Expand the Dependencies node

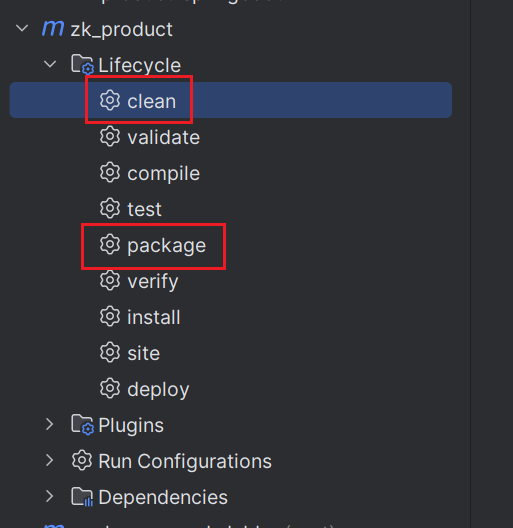coord(50,496)
